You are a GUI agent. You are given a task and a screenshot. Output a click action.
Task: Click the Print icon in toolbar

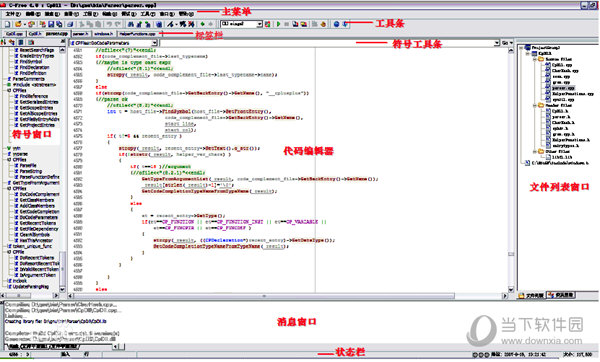(70, 24)
